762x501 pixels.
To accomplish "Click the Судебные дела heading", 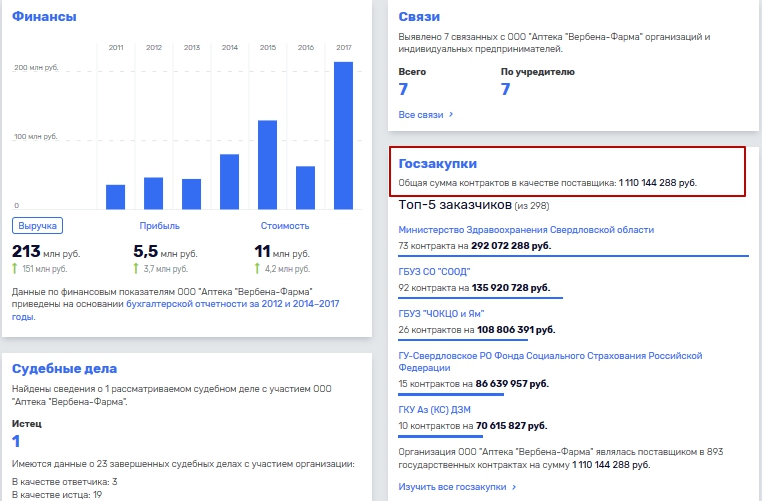I will tap(64, 368).
